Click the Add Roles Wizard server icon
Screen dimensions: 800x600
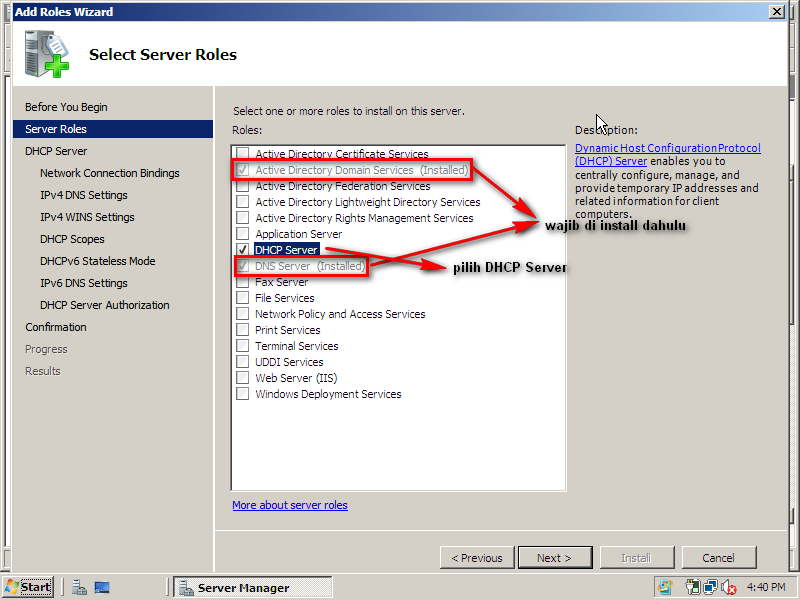(46, 54)
